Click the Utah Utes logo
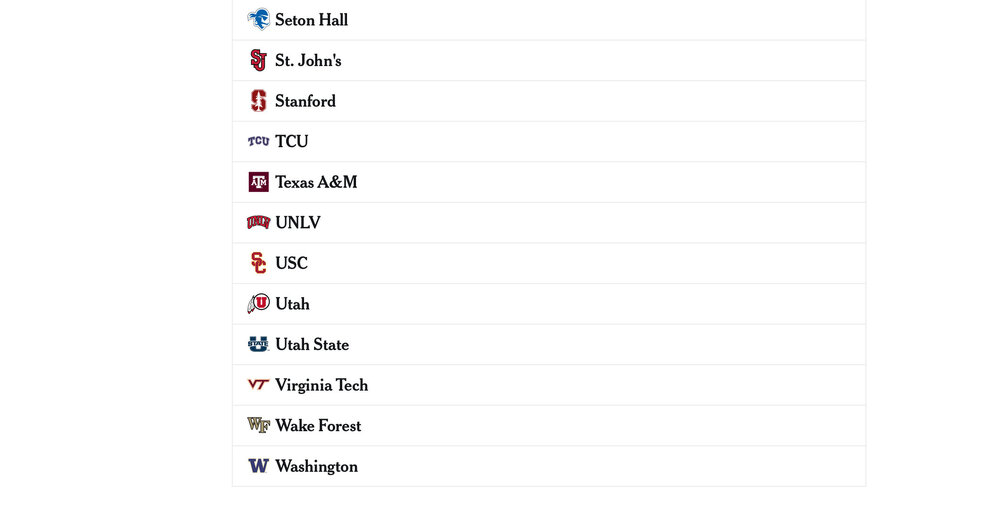 coord(258,303)
